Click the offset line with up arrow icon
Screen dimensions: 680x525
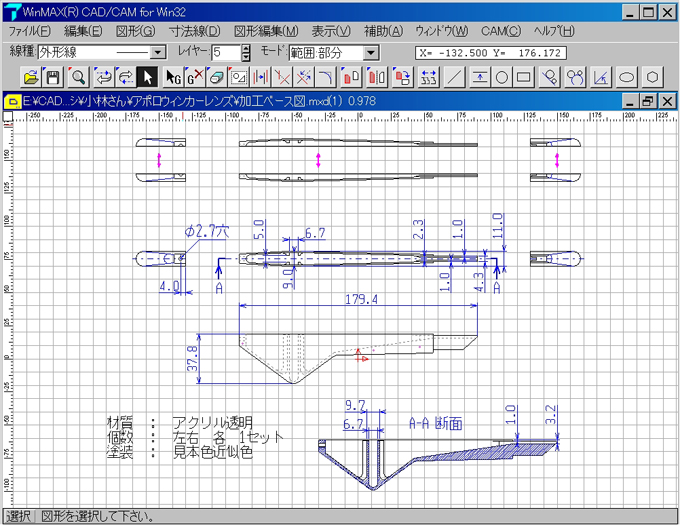coord(480,77)
